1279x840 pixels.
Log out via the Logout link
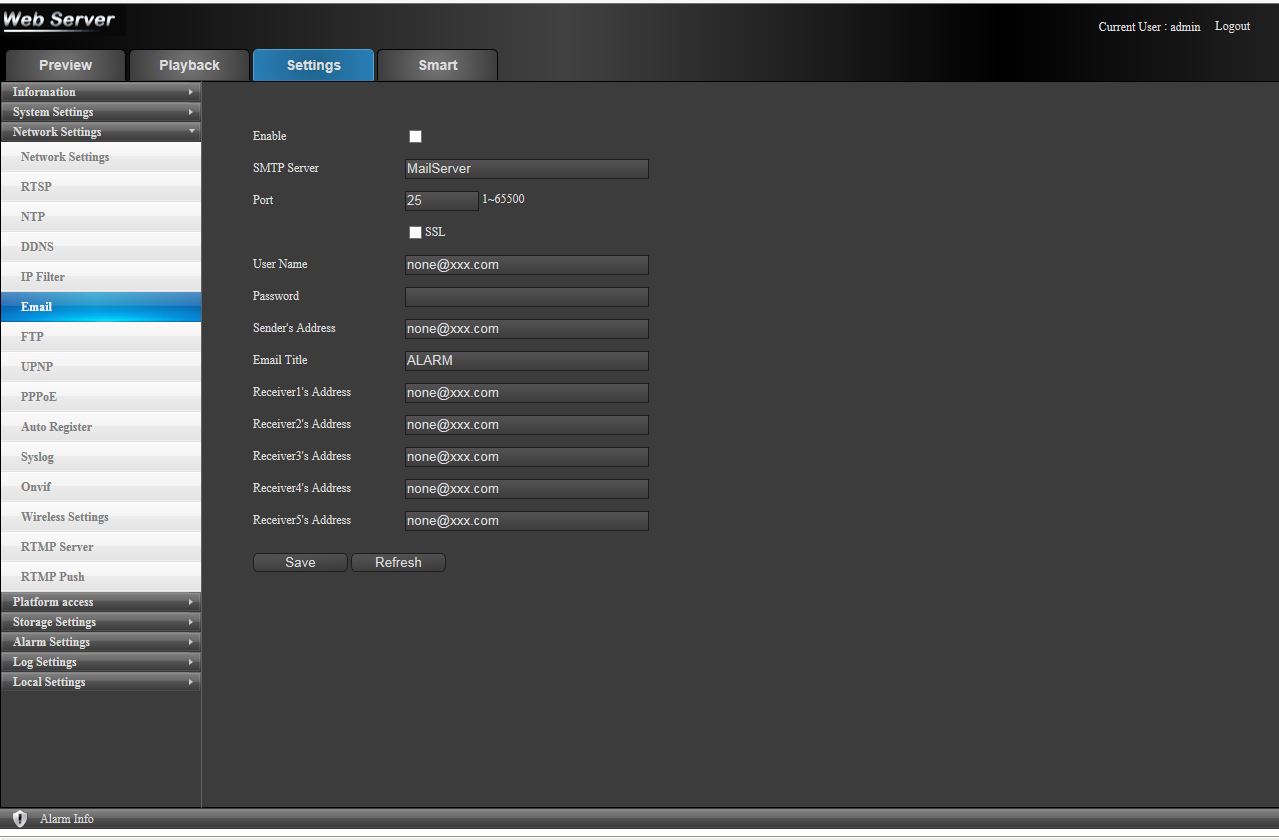click(1232, 26)
